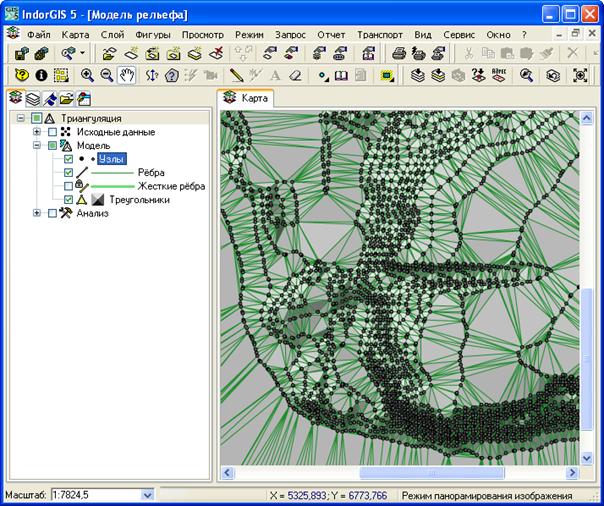604x506 pixels.
Task: Select the Карта tab
Action: pos(245,98)
